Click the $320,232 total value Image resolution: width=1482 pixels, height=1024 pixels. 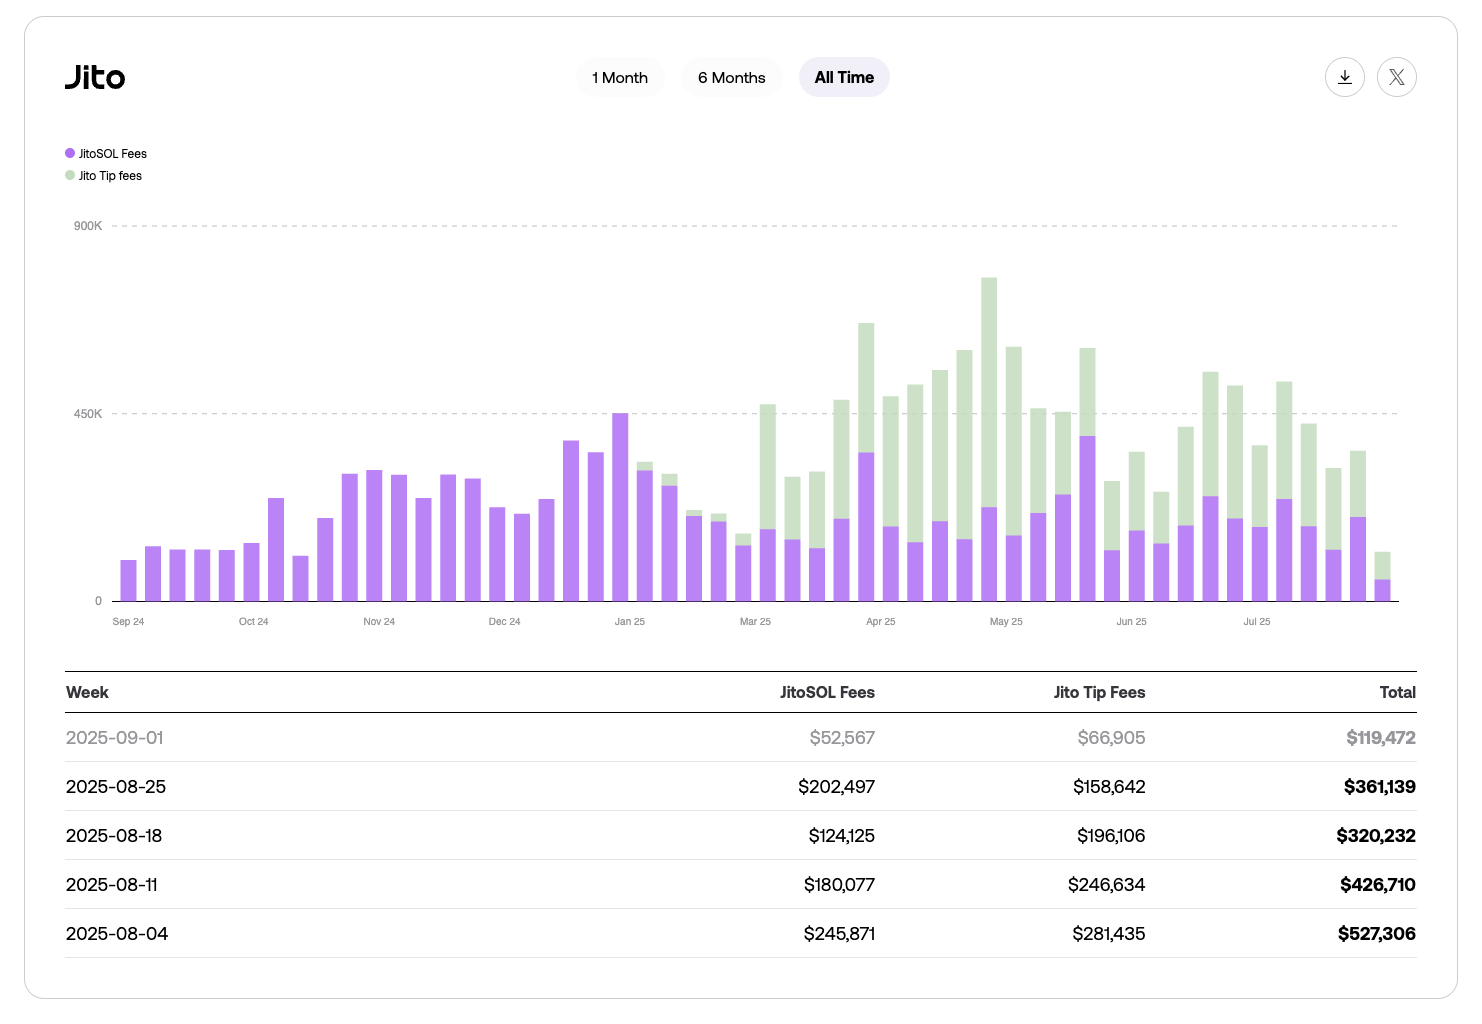(x=1375, y=835)
